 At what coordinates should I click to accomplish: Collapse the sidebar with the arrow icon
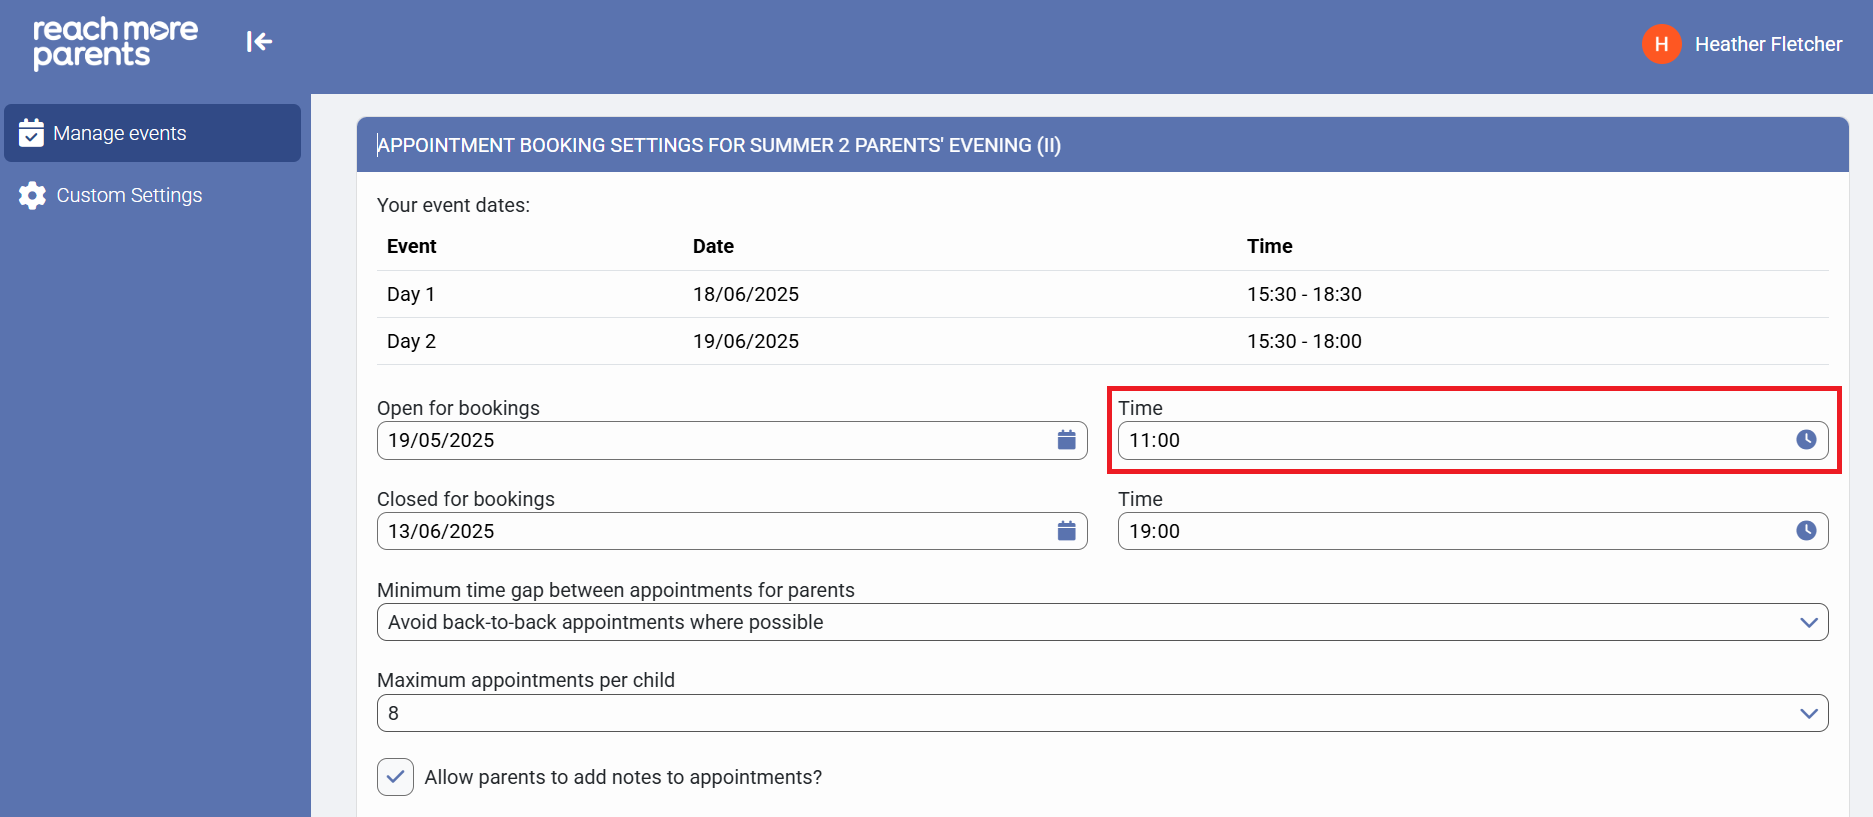point(259,41)
